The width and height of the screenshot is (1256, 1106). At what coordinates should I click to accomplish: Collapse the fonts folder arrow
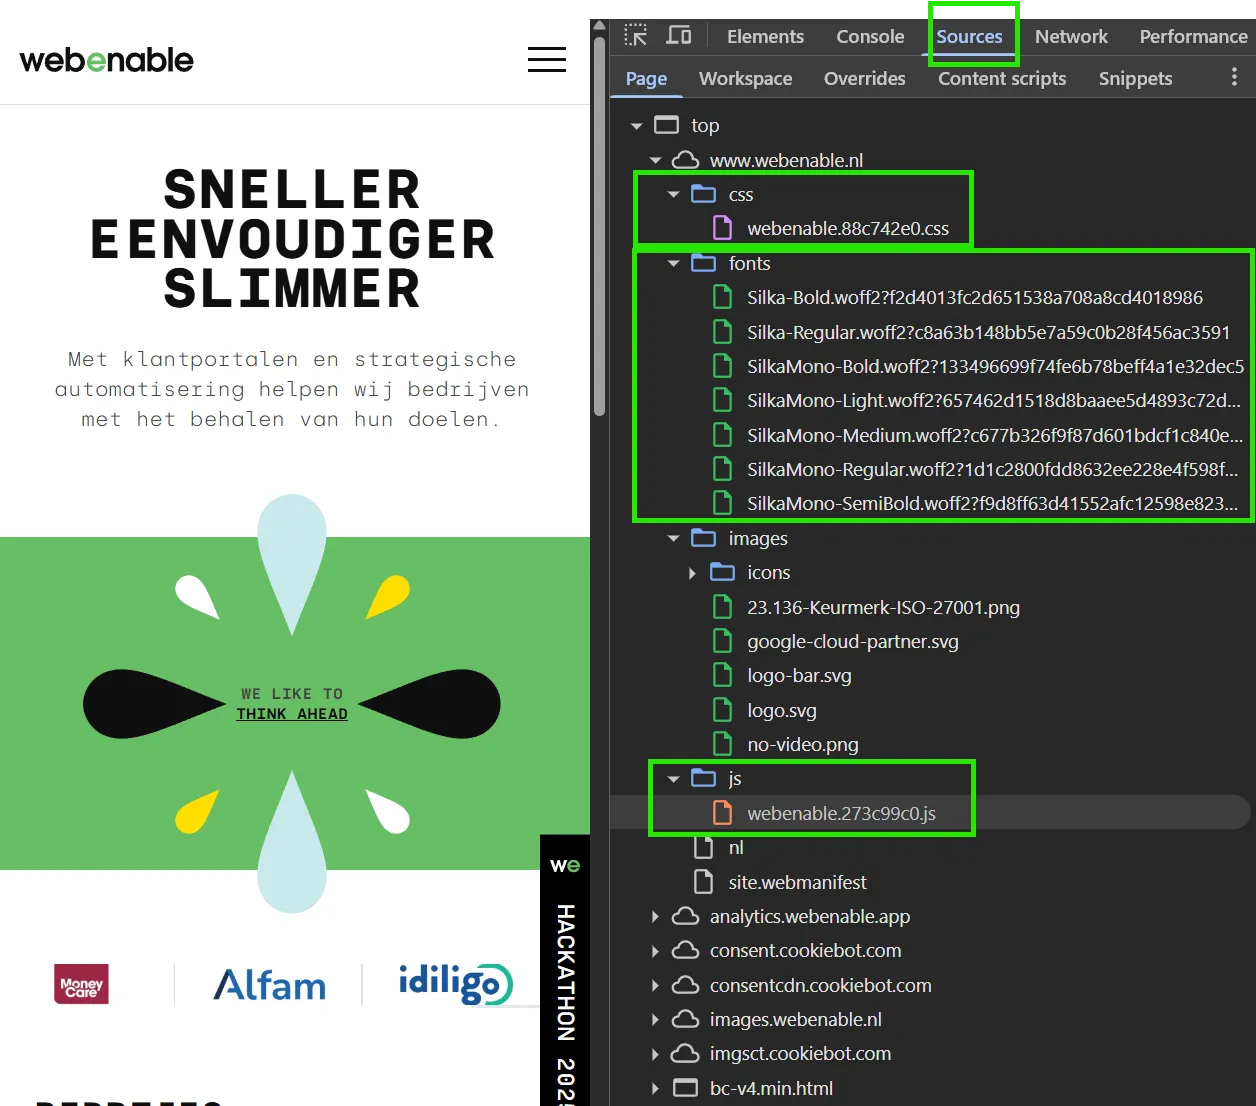pos(673,264)
